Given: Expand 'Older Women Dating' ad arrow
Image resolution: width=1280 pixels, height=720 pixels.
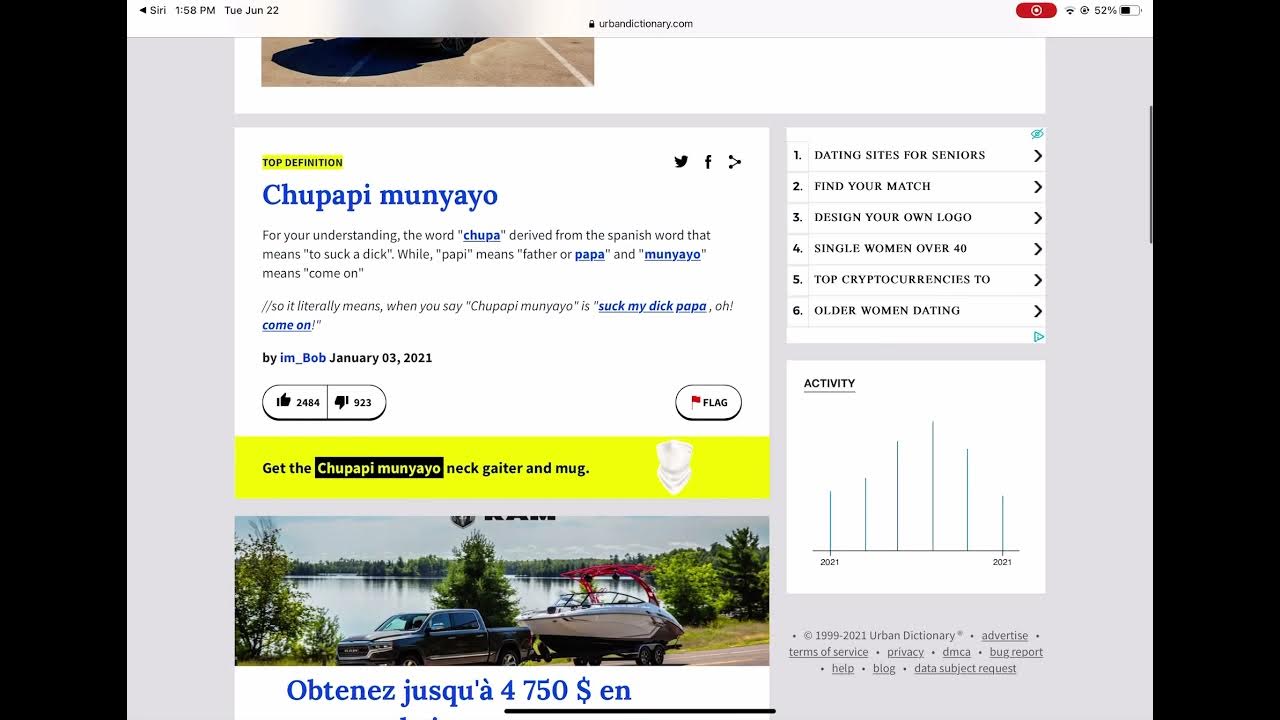Looking at the screenshot, I should (1037, 311).
